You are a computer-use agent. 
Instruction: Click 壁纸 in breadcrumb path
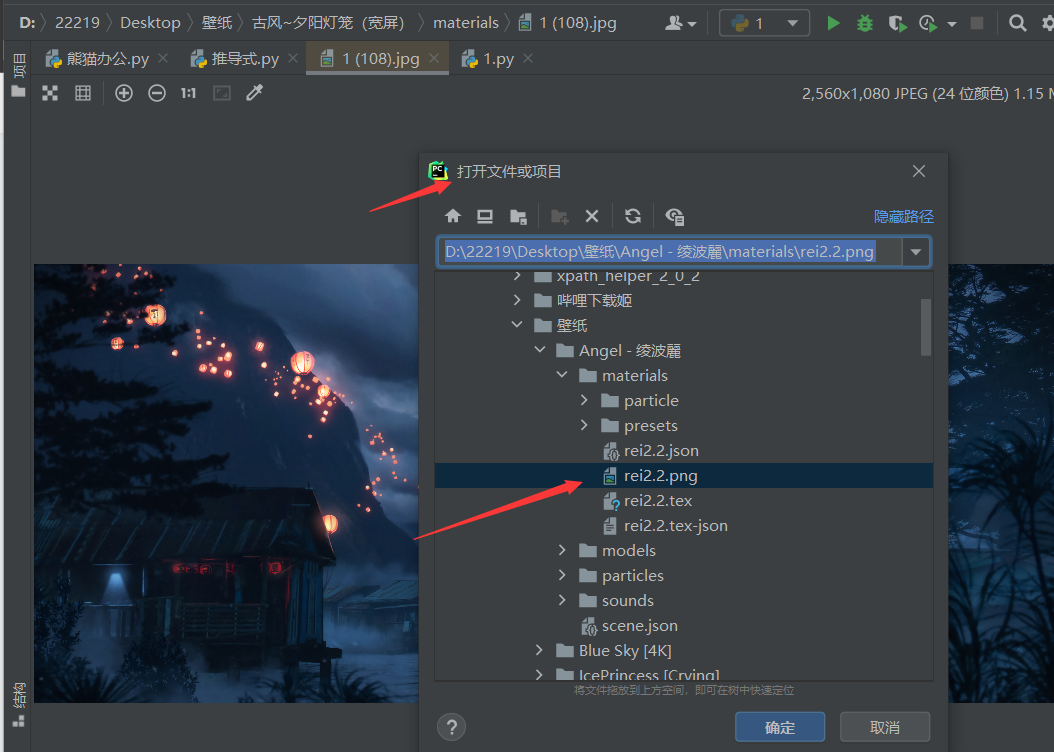[x=216, y=23]
